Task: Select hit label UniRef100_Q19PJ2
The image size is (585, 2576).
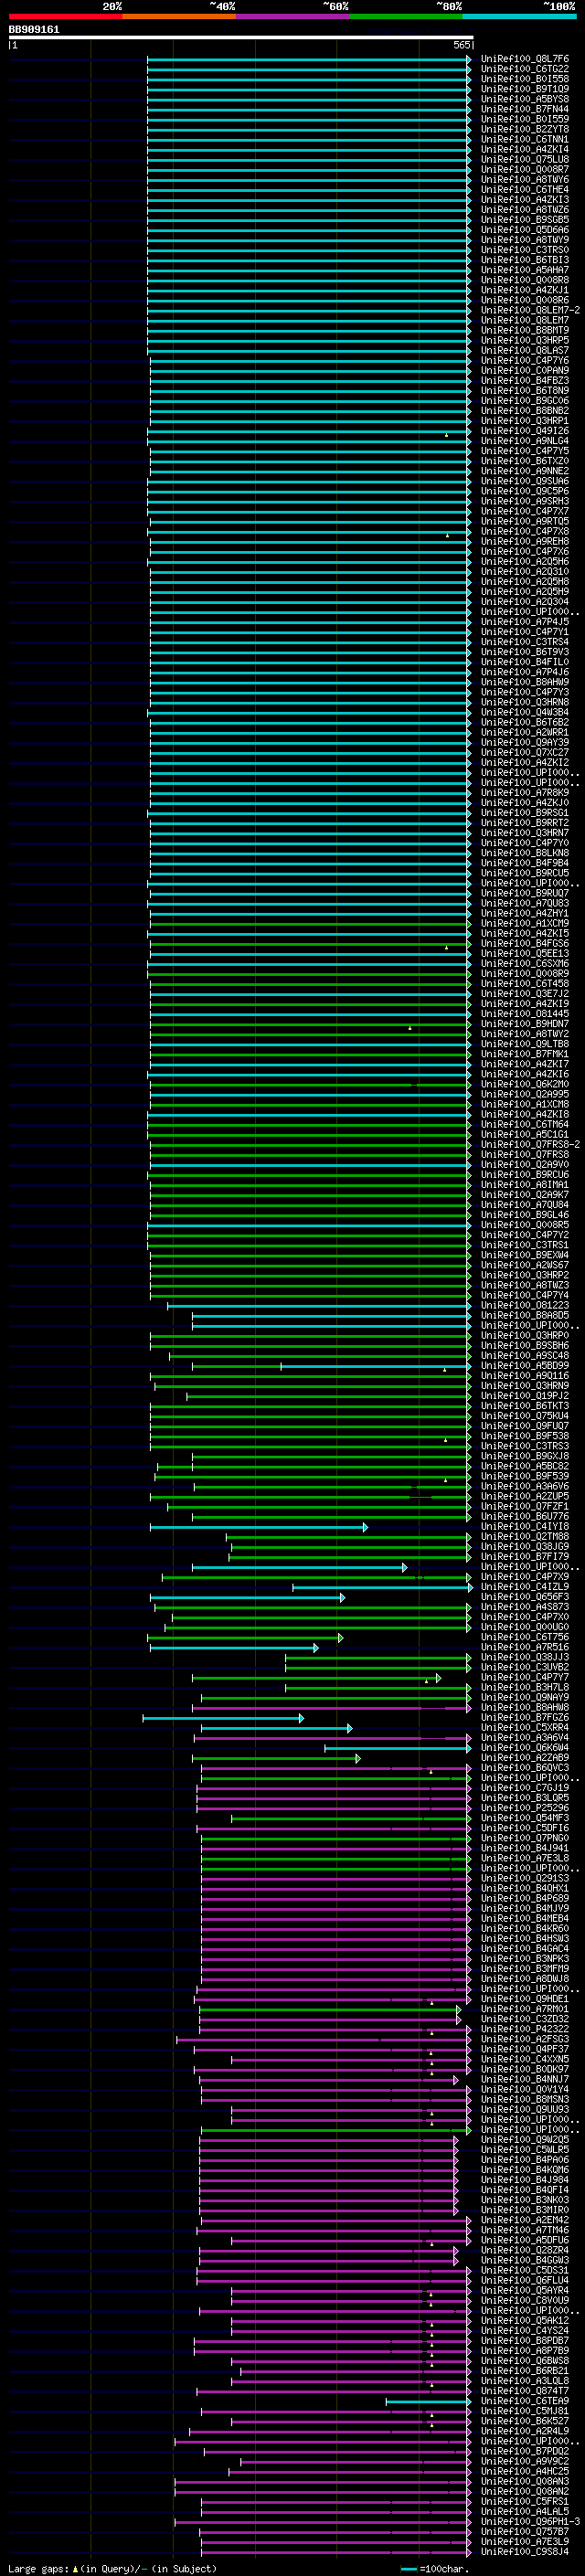Action: tap(524, 1395)
